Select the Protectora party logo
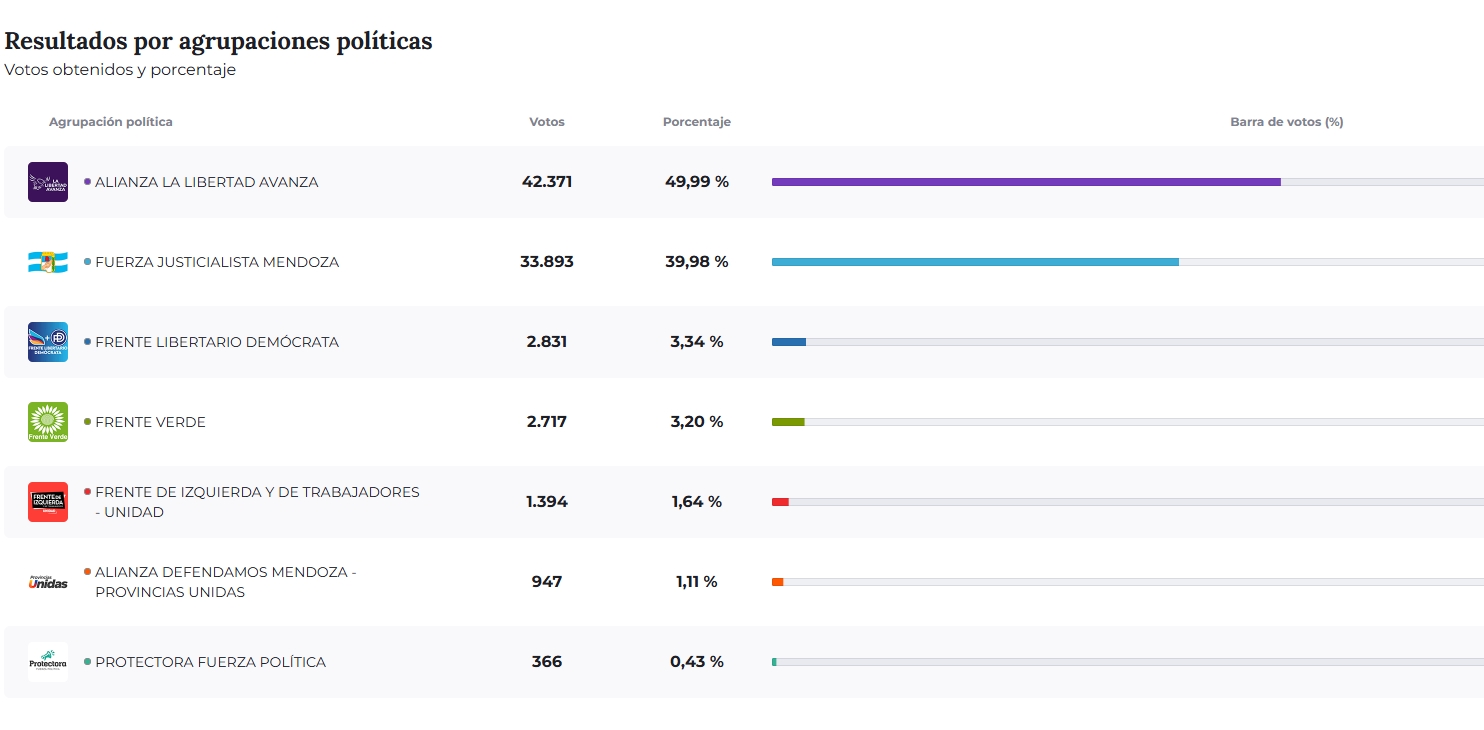The height and width of the screenshot is (730, 1484). 48,662
